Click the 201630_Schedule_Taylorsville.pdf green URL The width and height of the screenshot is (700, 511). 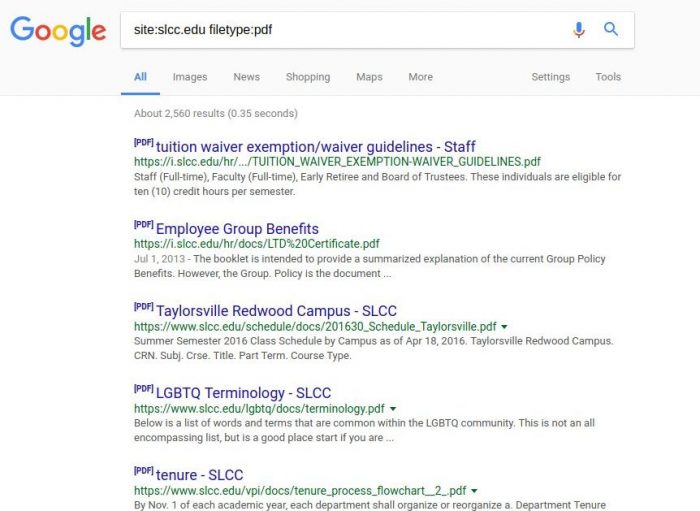315,326
